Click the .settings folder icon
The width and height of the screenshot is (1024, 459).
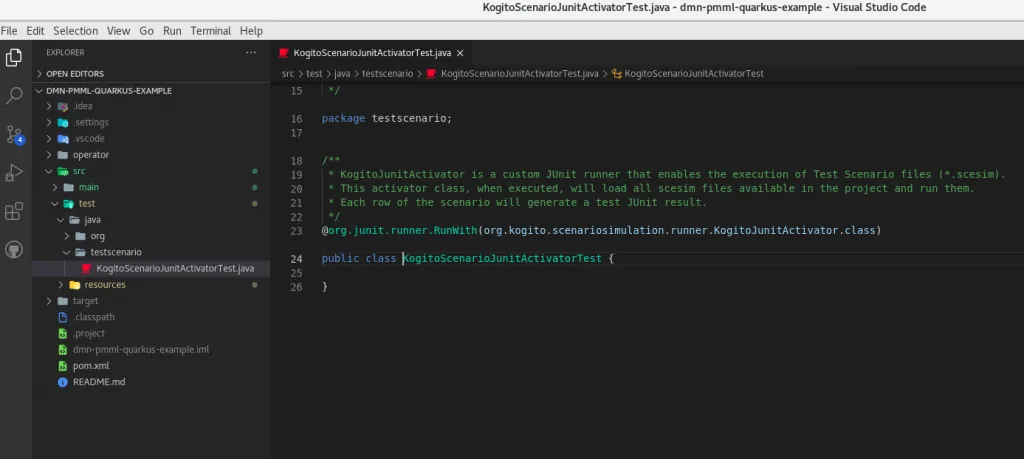pyautogui.click(x=63, y=123)
